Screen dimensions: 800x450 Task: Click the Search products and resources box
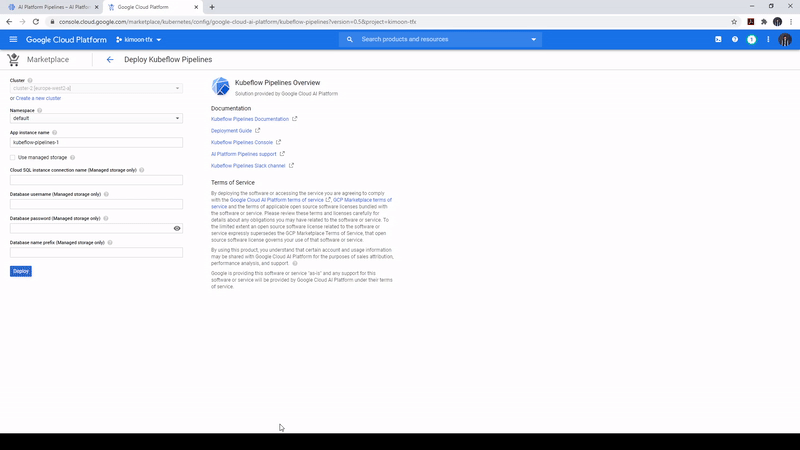tap(440, 39)
